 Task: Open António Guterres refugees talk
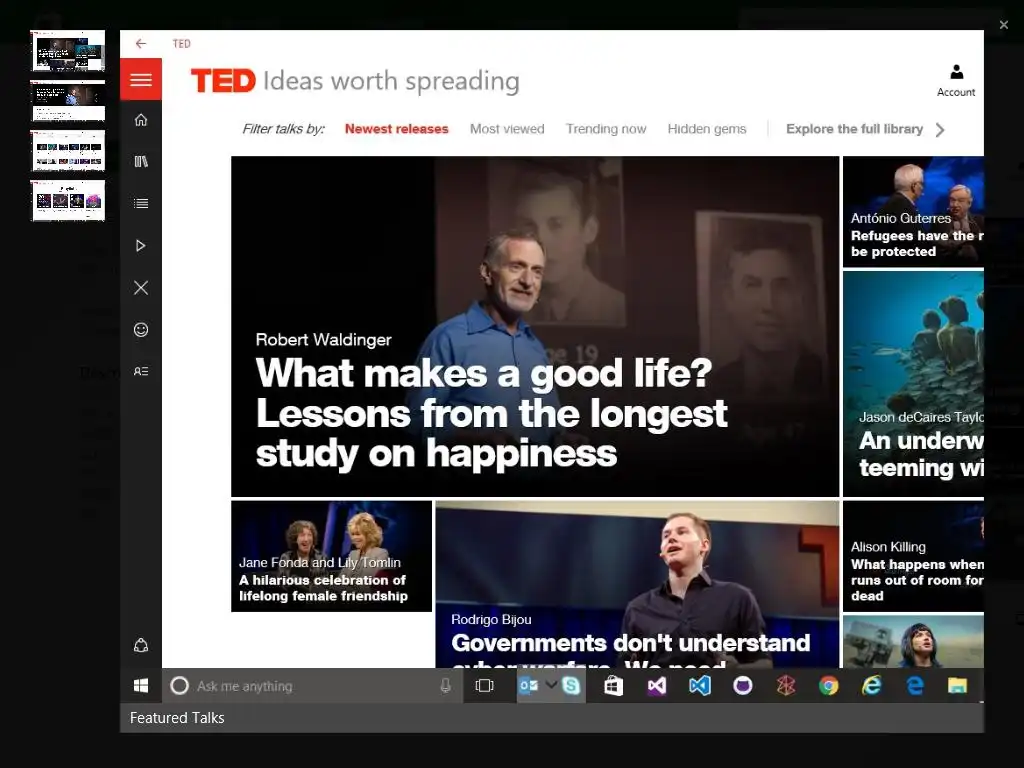click(x=913, y=212)
